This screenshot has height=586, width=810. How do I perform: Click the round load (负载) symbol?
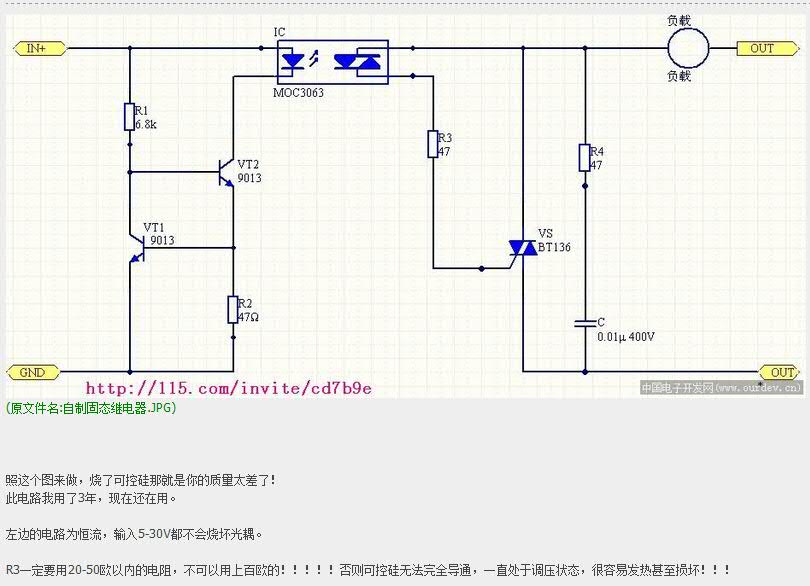pos(687,47)
